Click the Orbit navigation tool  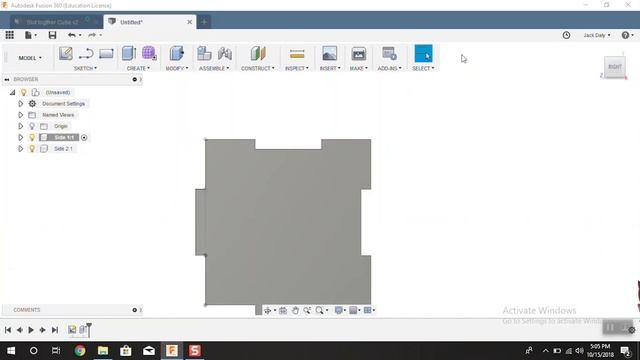(268, 311)
